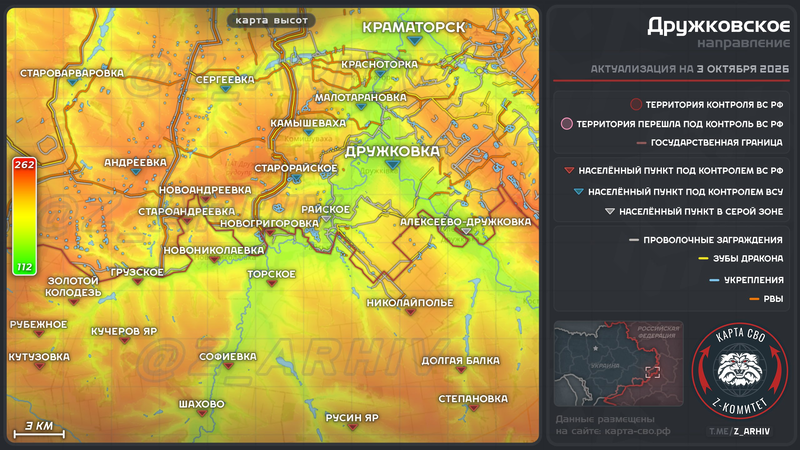Click the Krasnotorka settlement marker
The height and width of the screenshot is (450, 800).
[380, 73]
